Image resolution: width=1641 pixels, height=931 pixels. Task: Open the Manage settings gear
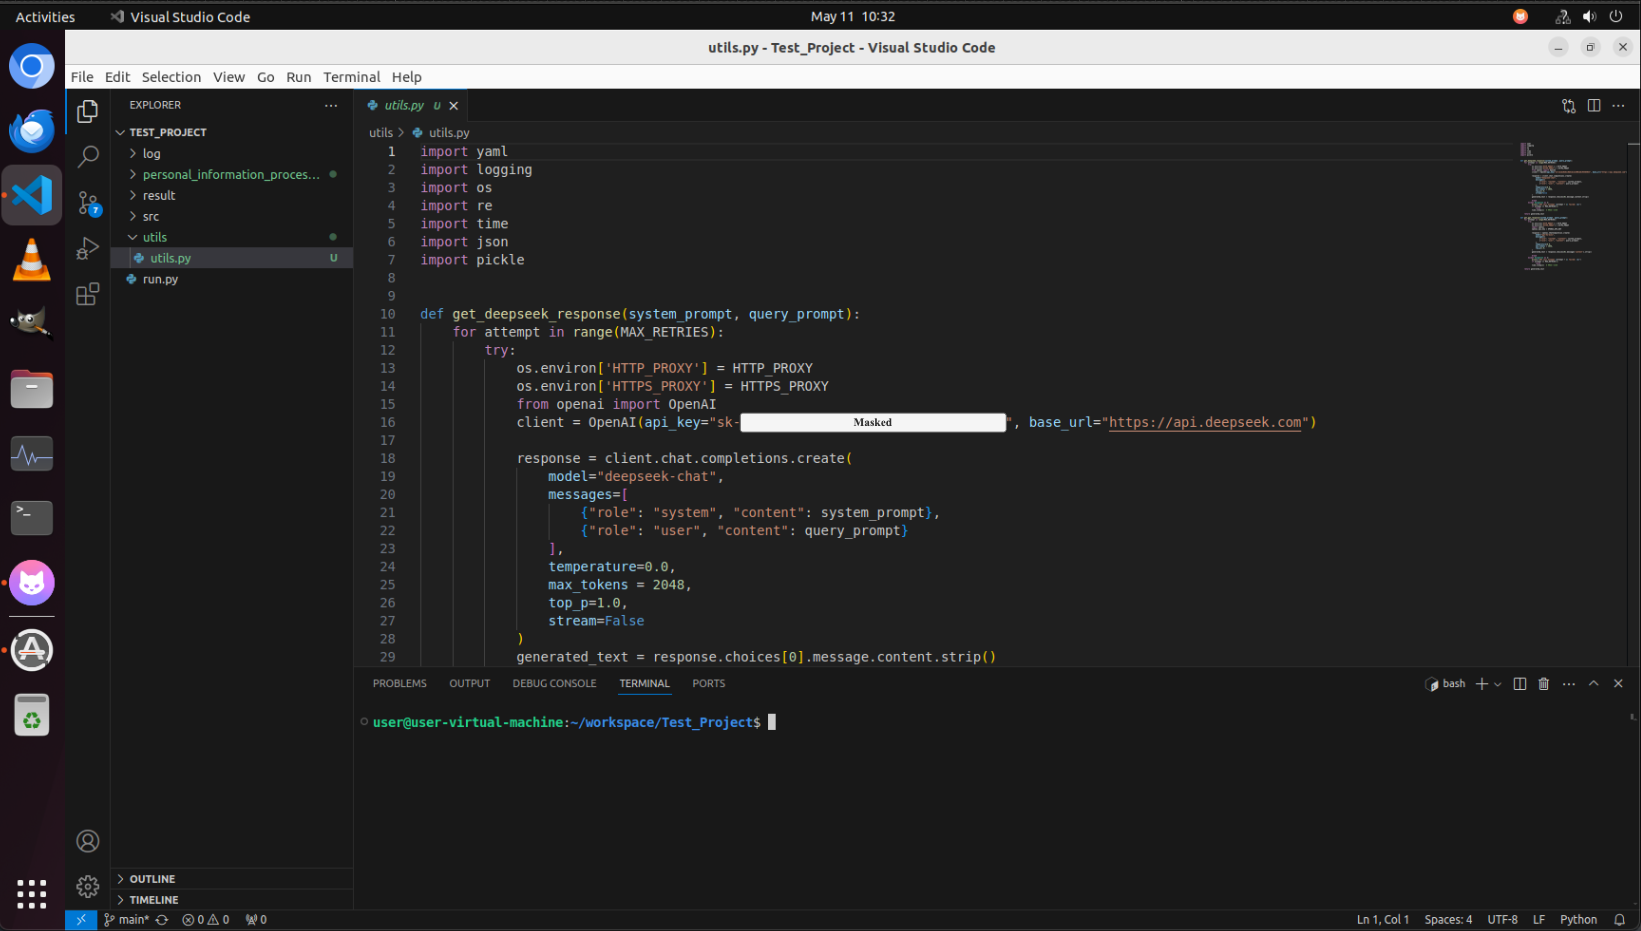pyautogui.click(x=88, y=886)
